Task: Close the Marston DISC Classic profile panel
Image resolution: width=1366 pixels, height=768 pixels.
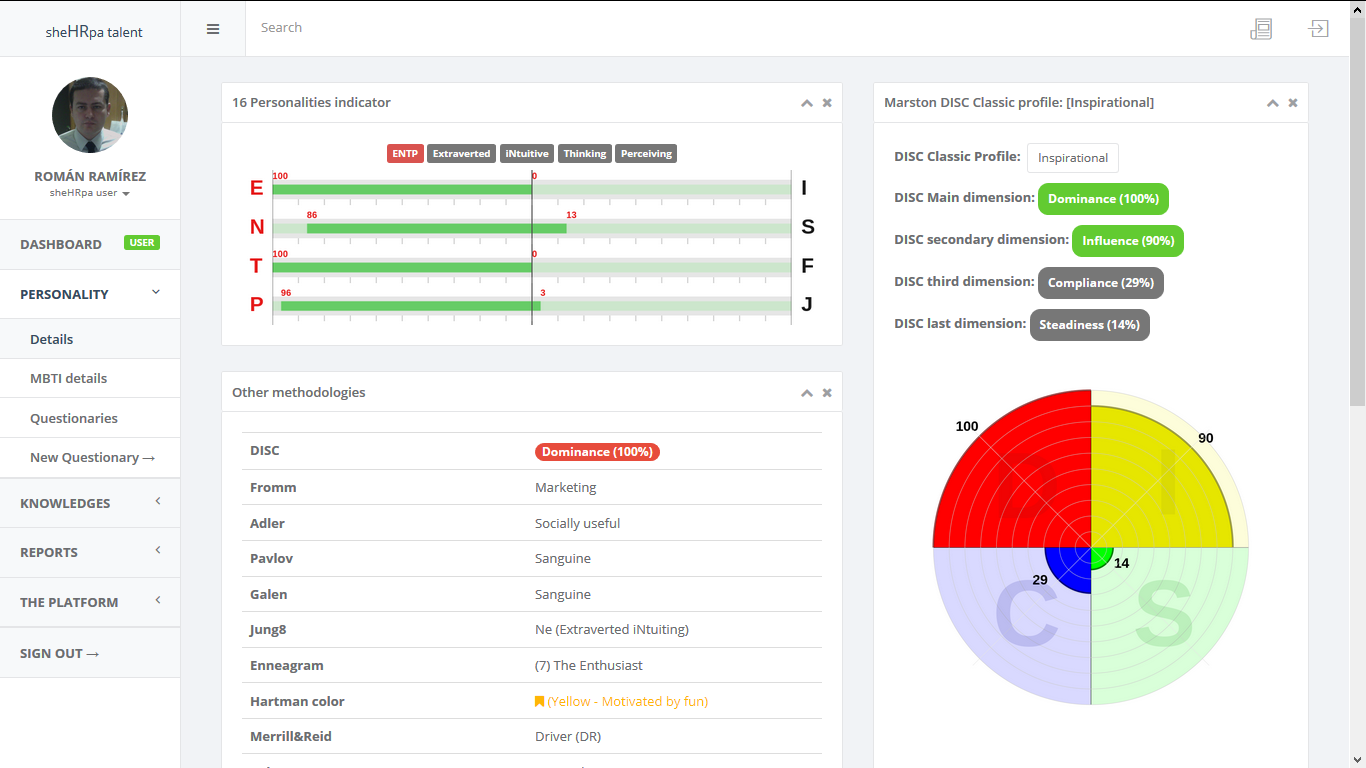Action: 1293,103
